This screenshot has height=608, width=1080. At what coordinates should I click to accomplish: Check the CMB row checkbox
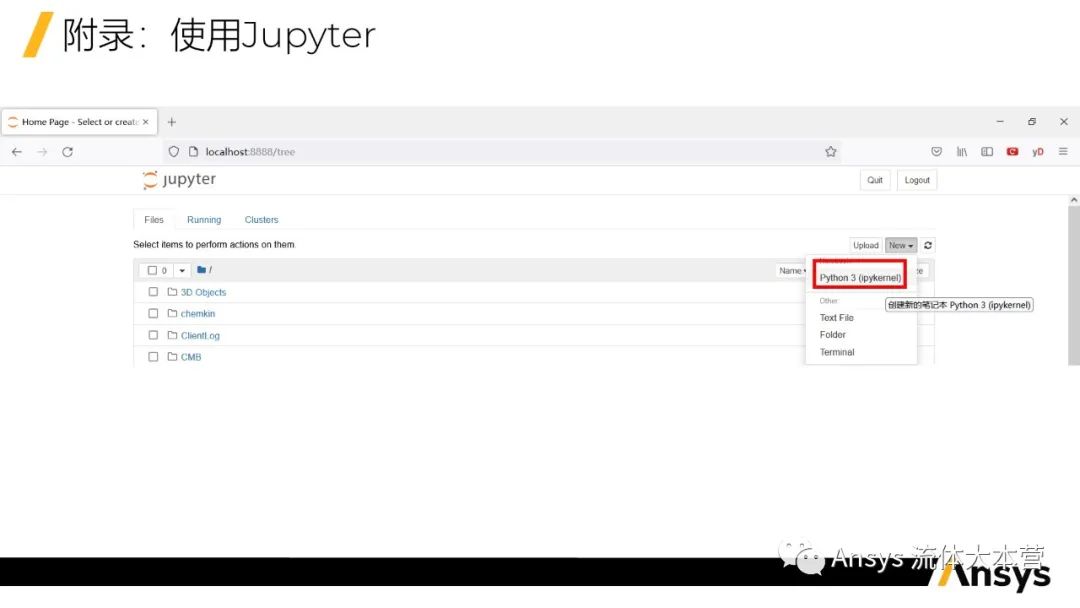153,357
